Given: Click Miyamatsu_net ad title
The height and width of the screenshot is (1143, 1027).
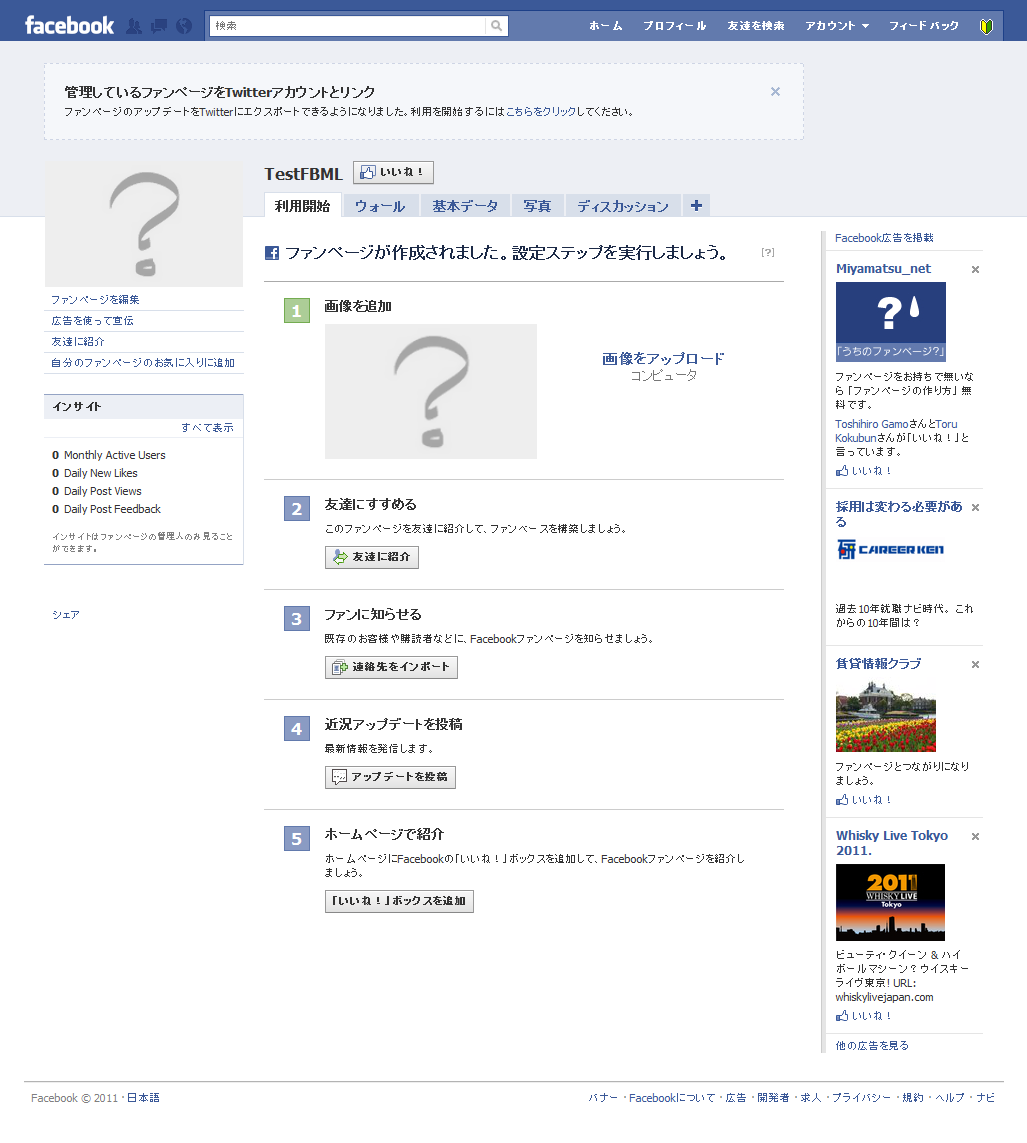Looking at the screenshot, I should [883, 269].
